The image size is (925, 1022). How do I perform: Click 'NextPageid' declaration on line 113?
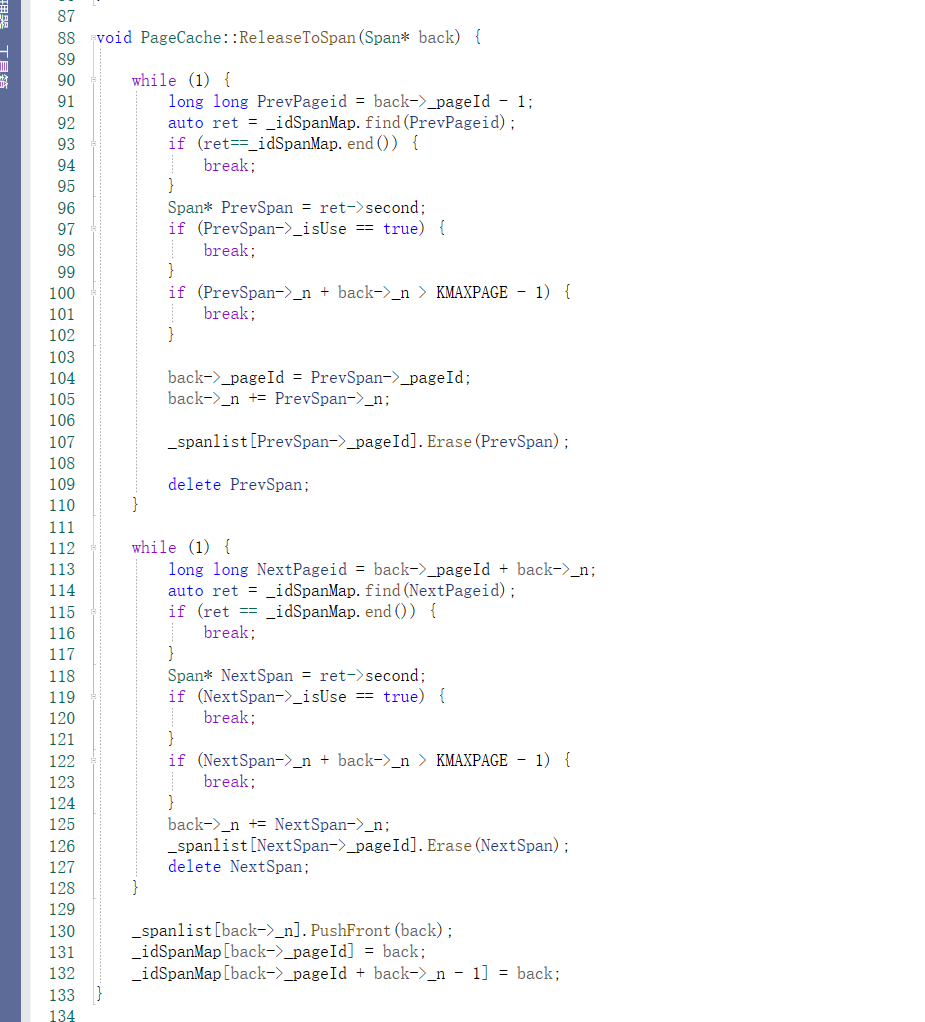(x=302, y=570)
